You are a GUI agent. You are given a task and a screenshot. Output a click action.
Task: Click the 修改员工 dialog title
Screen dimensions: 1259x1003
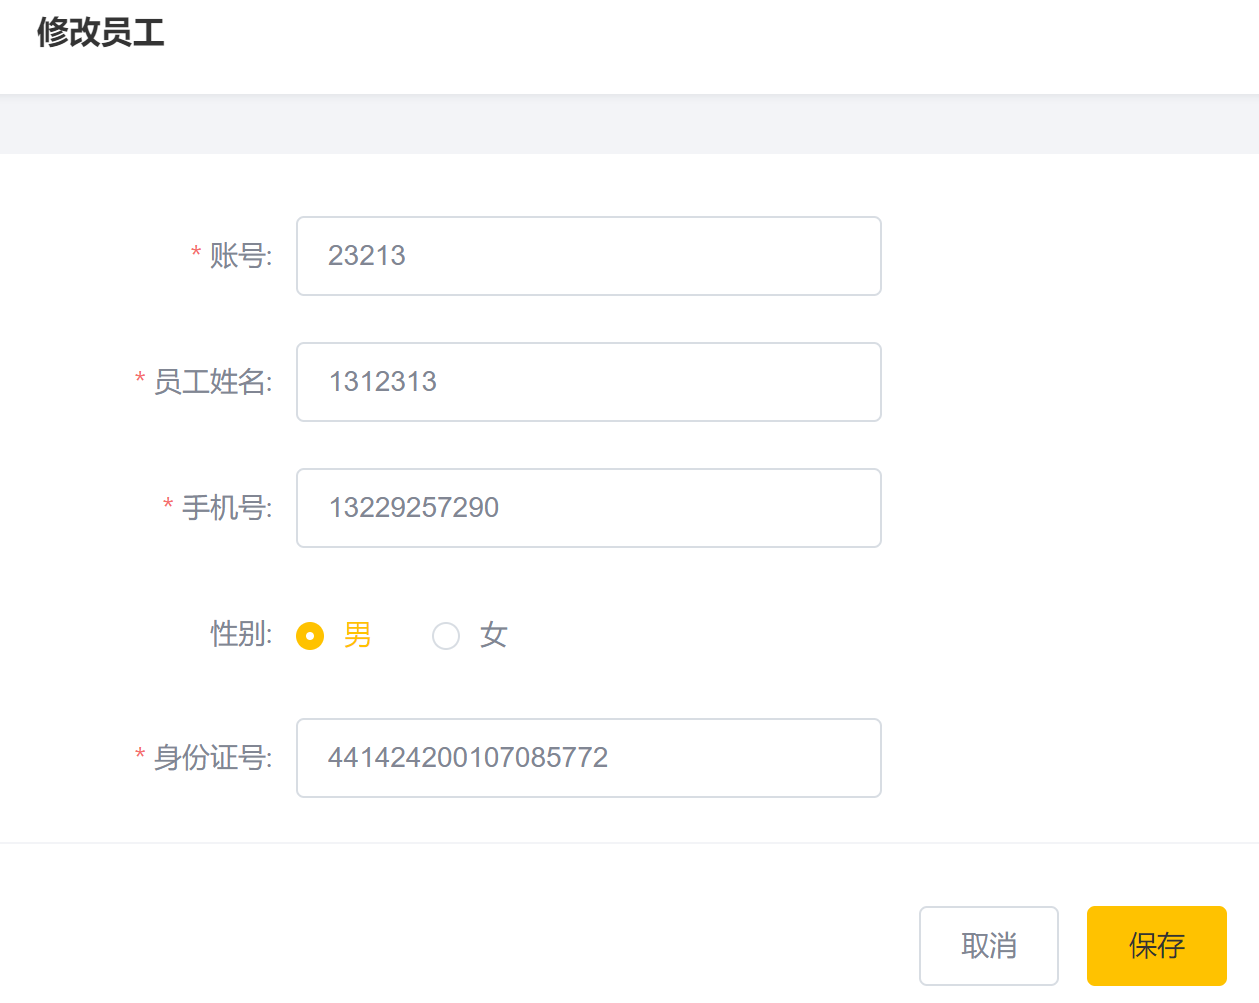click(100, 33)
